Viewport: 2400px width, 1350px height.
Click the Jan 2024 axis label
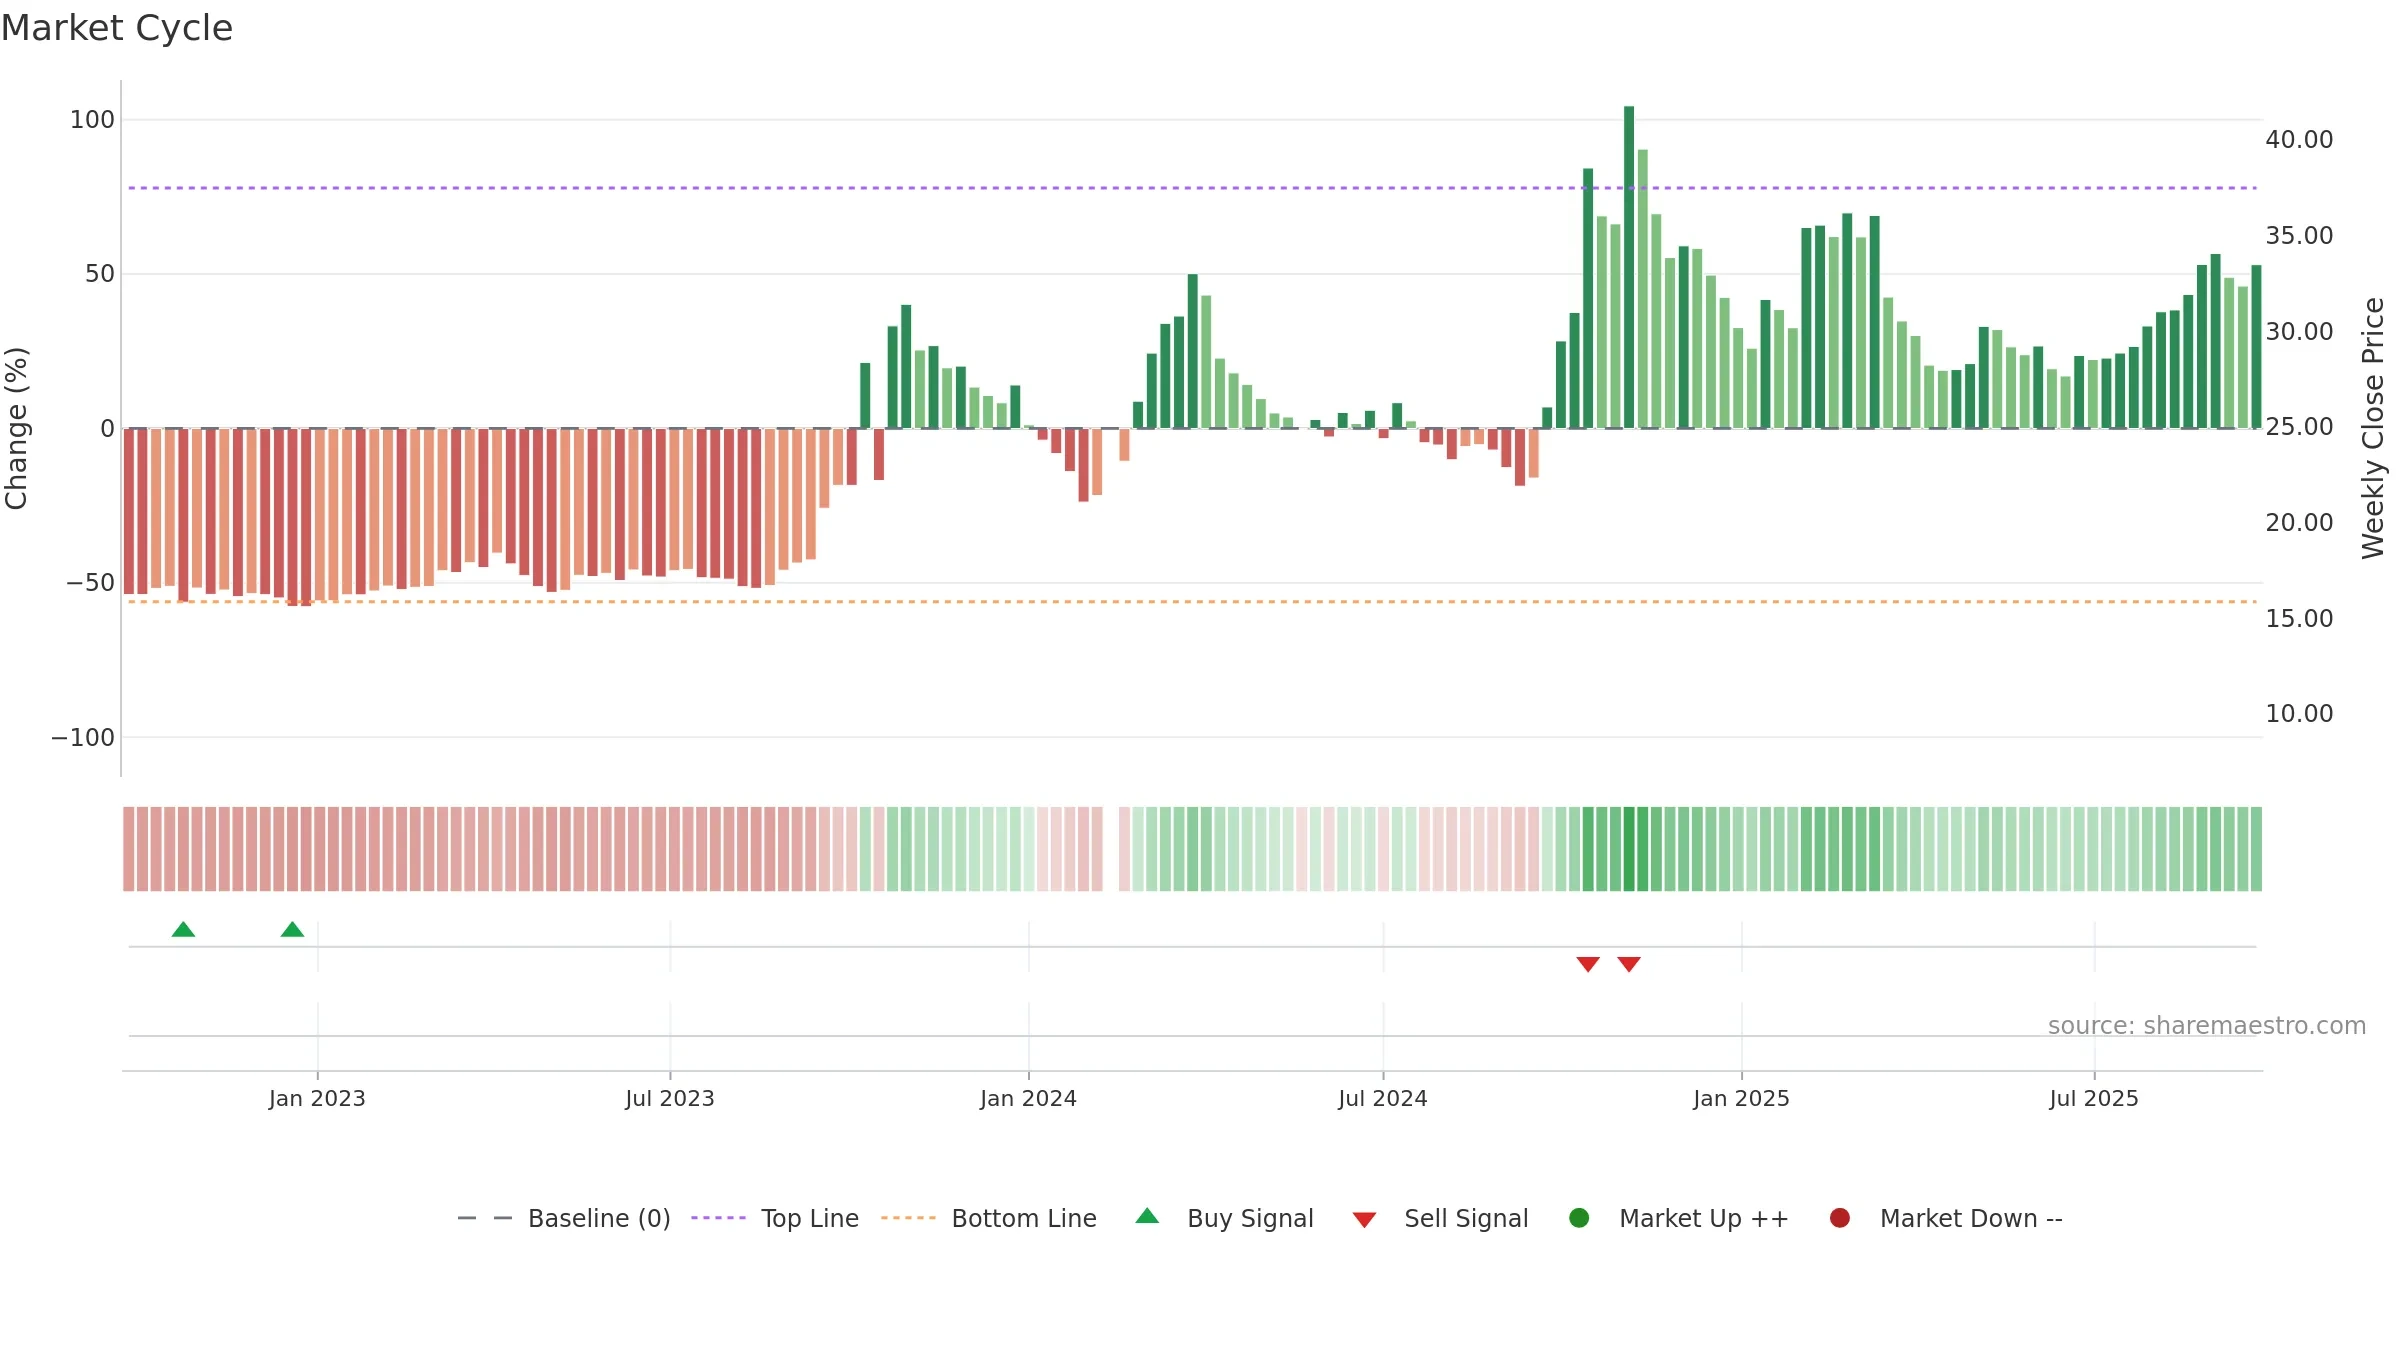1028,1099
